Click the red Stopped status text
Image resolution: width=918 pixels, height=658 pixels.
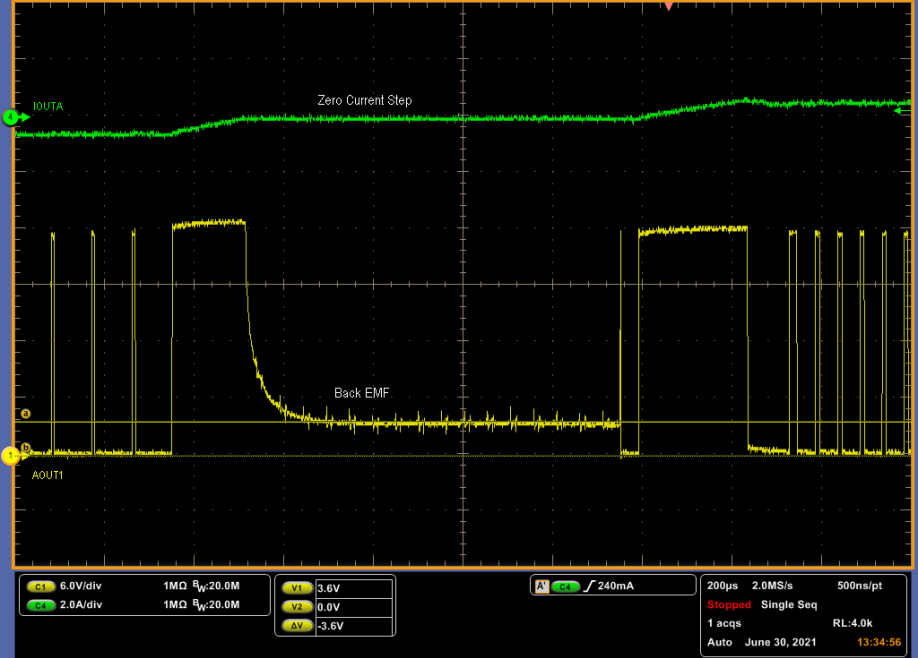(729, 605)
